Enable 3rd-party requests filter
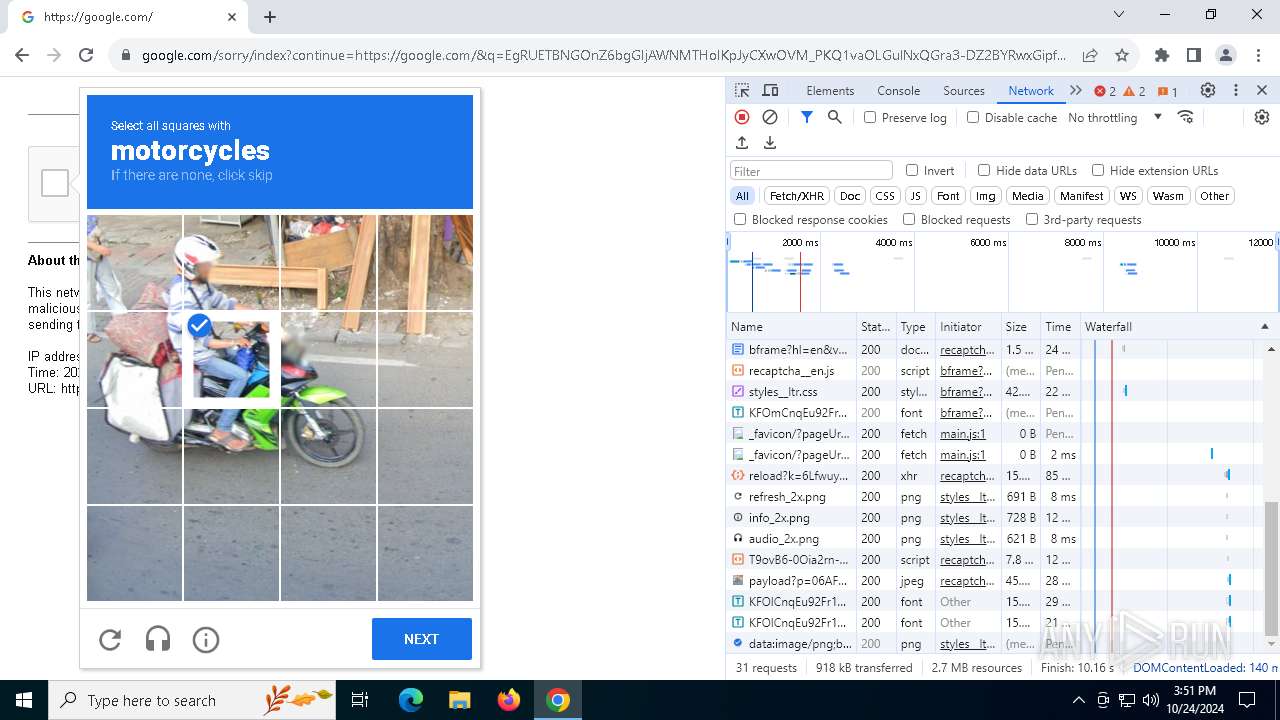The image size is (1280, 720). pyautogui.click(x=1032, y=219)
